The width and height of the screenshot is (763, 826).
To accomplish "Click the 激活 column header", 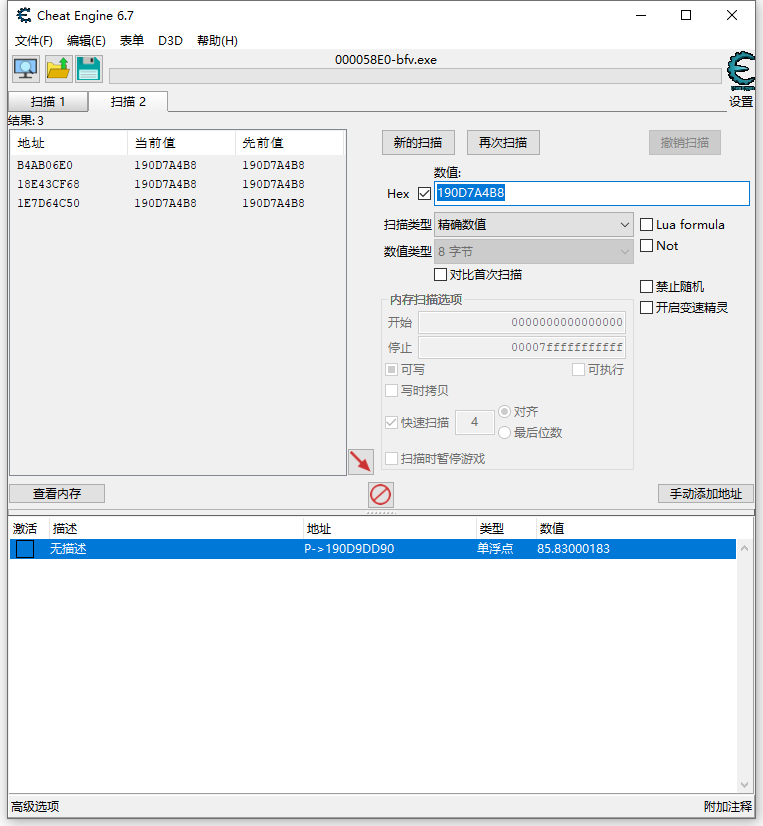I will [25, 528].
